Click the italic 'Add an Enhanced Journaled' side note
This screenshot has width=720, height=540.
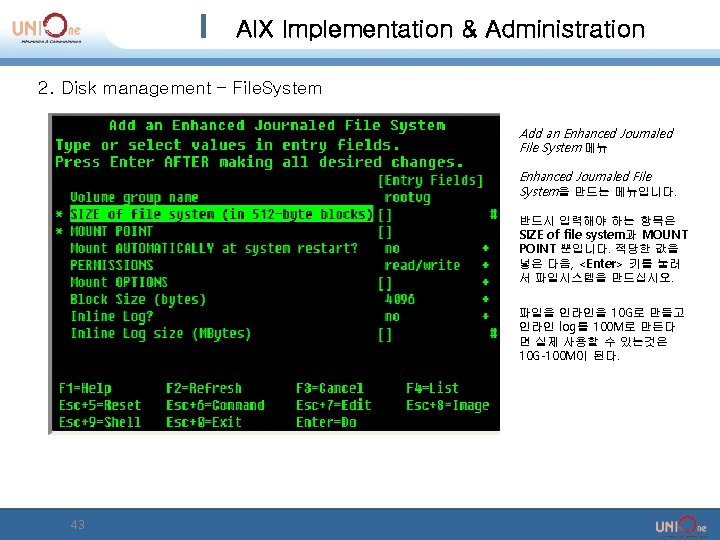(596, 134)
